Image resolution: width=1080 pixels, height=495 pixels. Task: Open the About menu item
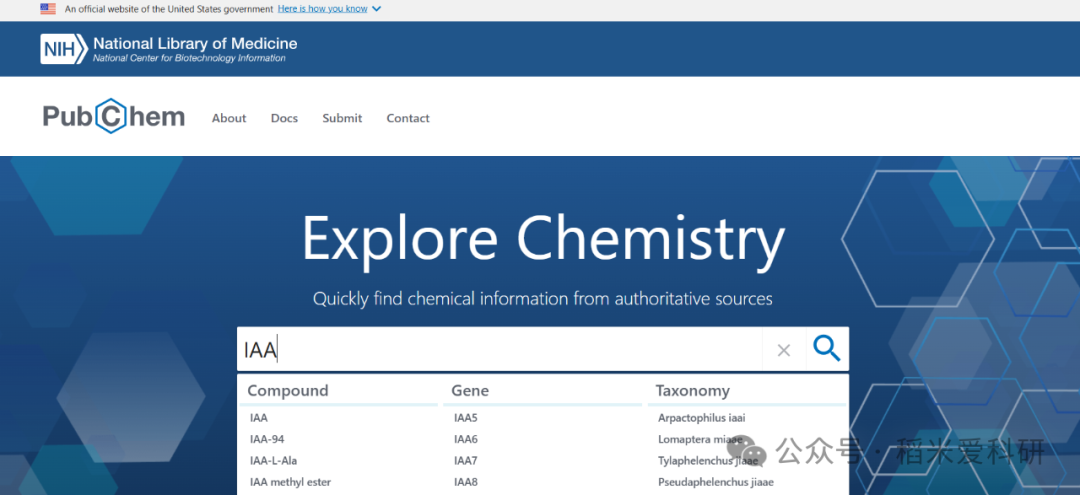[229, 118]
